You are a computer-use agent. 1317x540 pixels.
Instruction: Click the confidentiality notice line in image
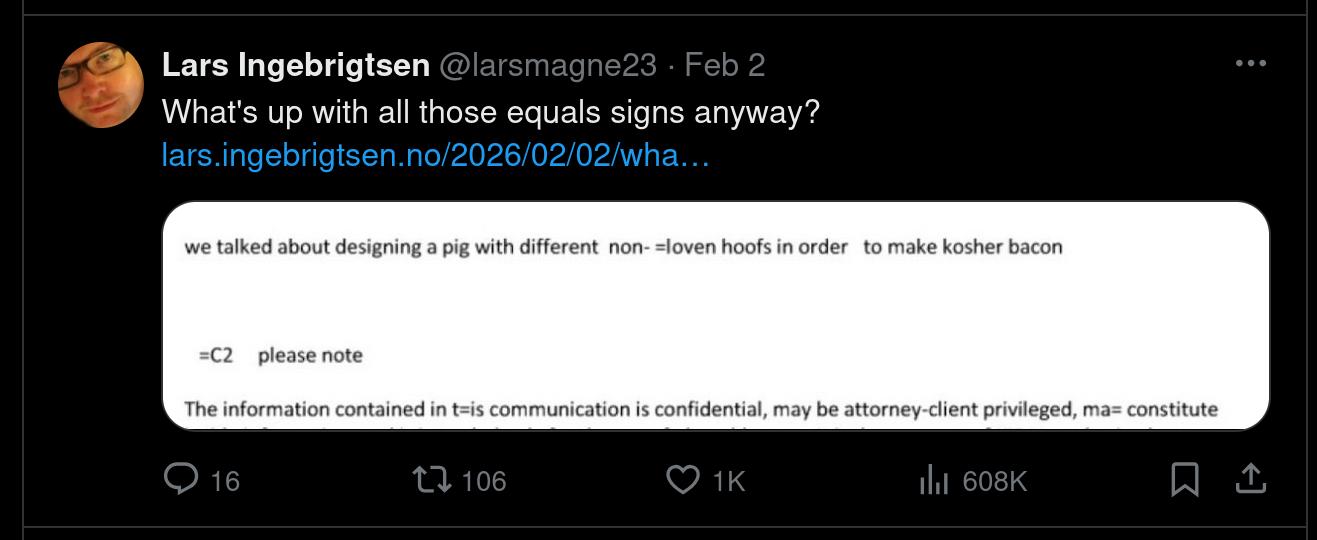pyautogui.click(x=700, y=409)
